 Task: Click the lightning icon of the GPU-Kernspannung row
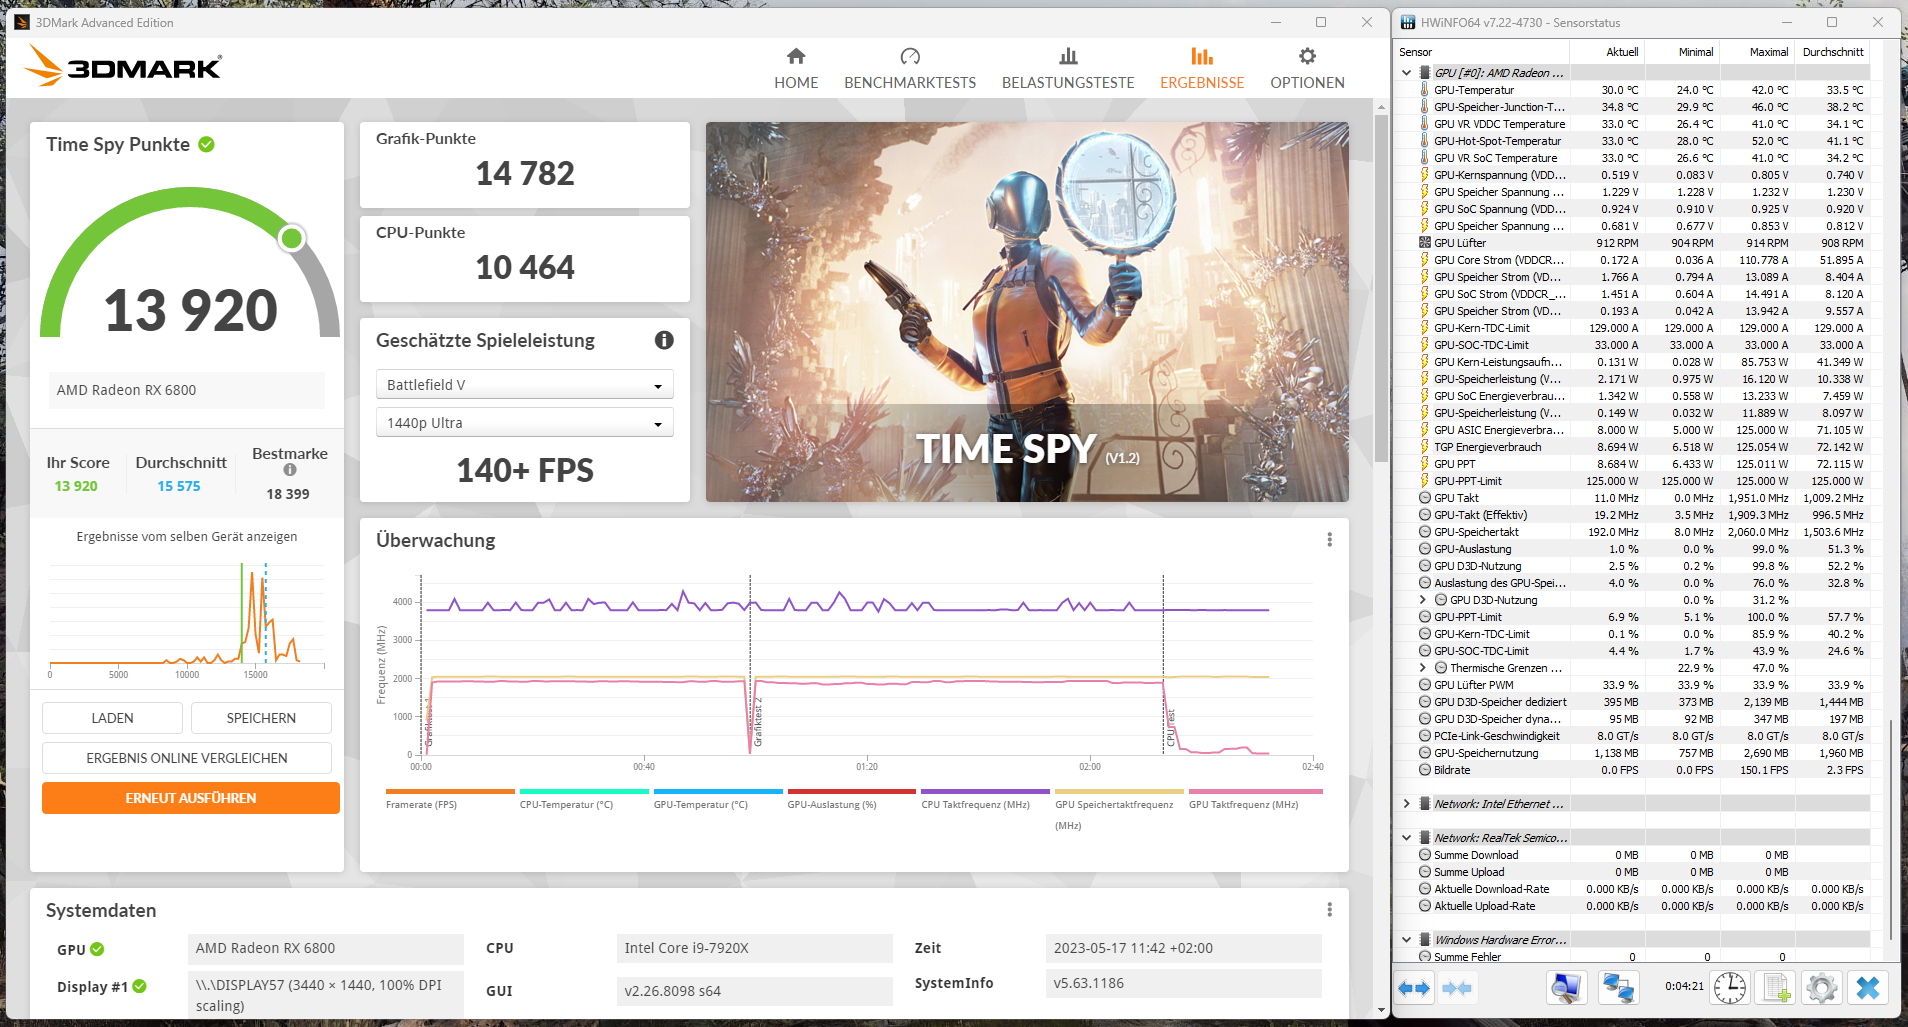pyautogui.click(x=1425, y=175)
